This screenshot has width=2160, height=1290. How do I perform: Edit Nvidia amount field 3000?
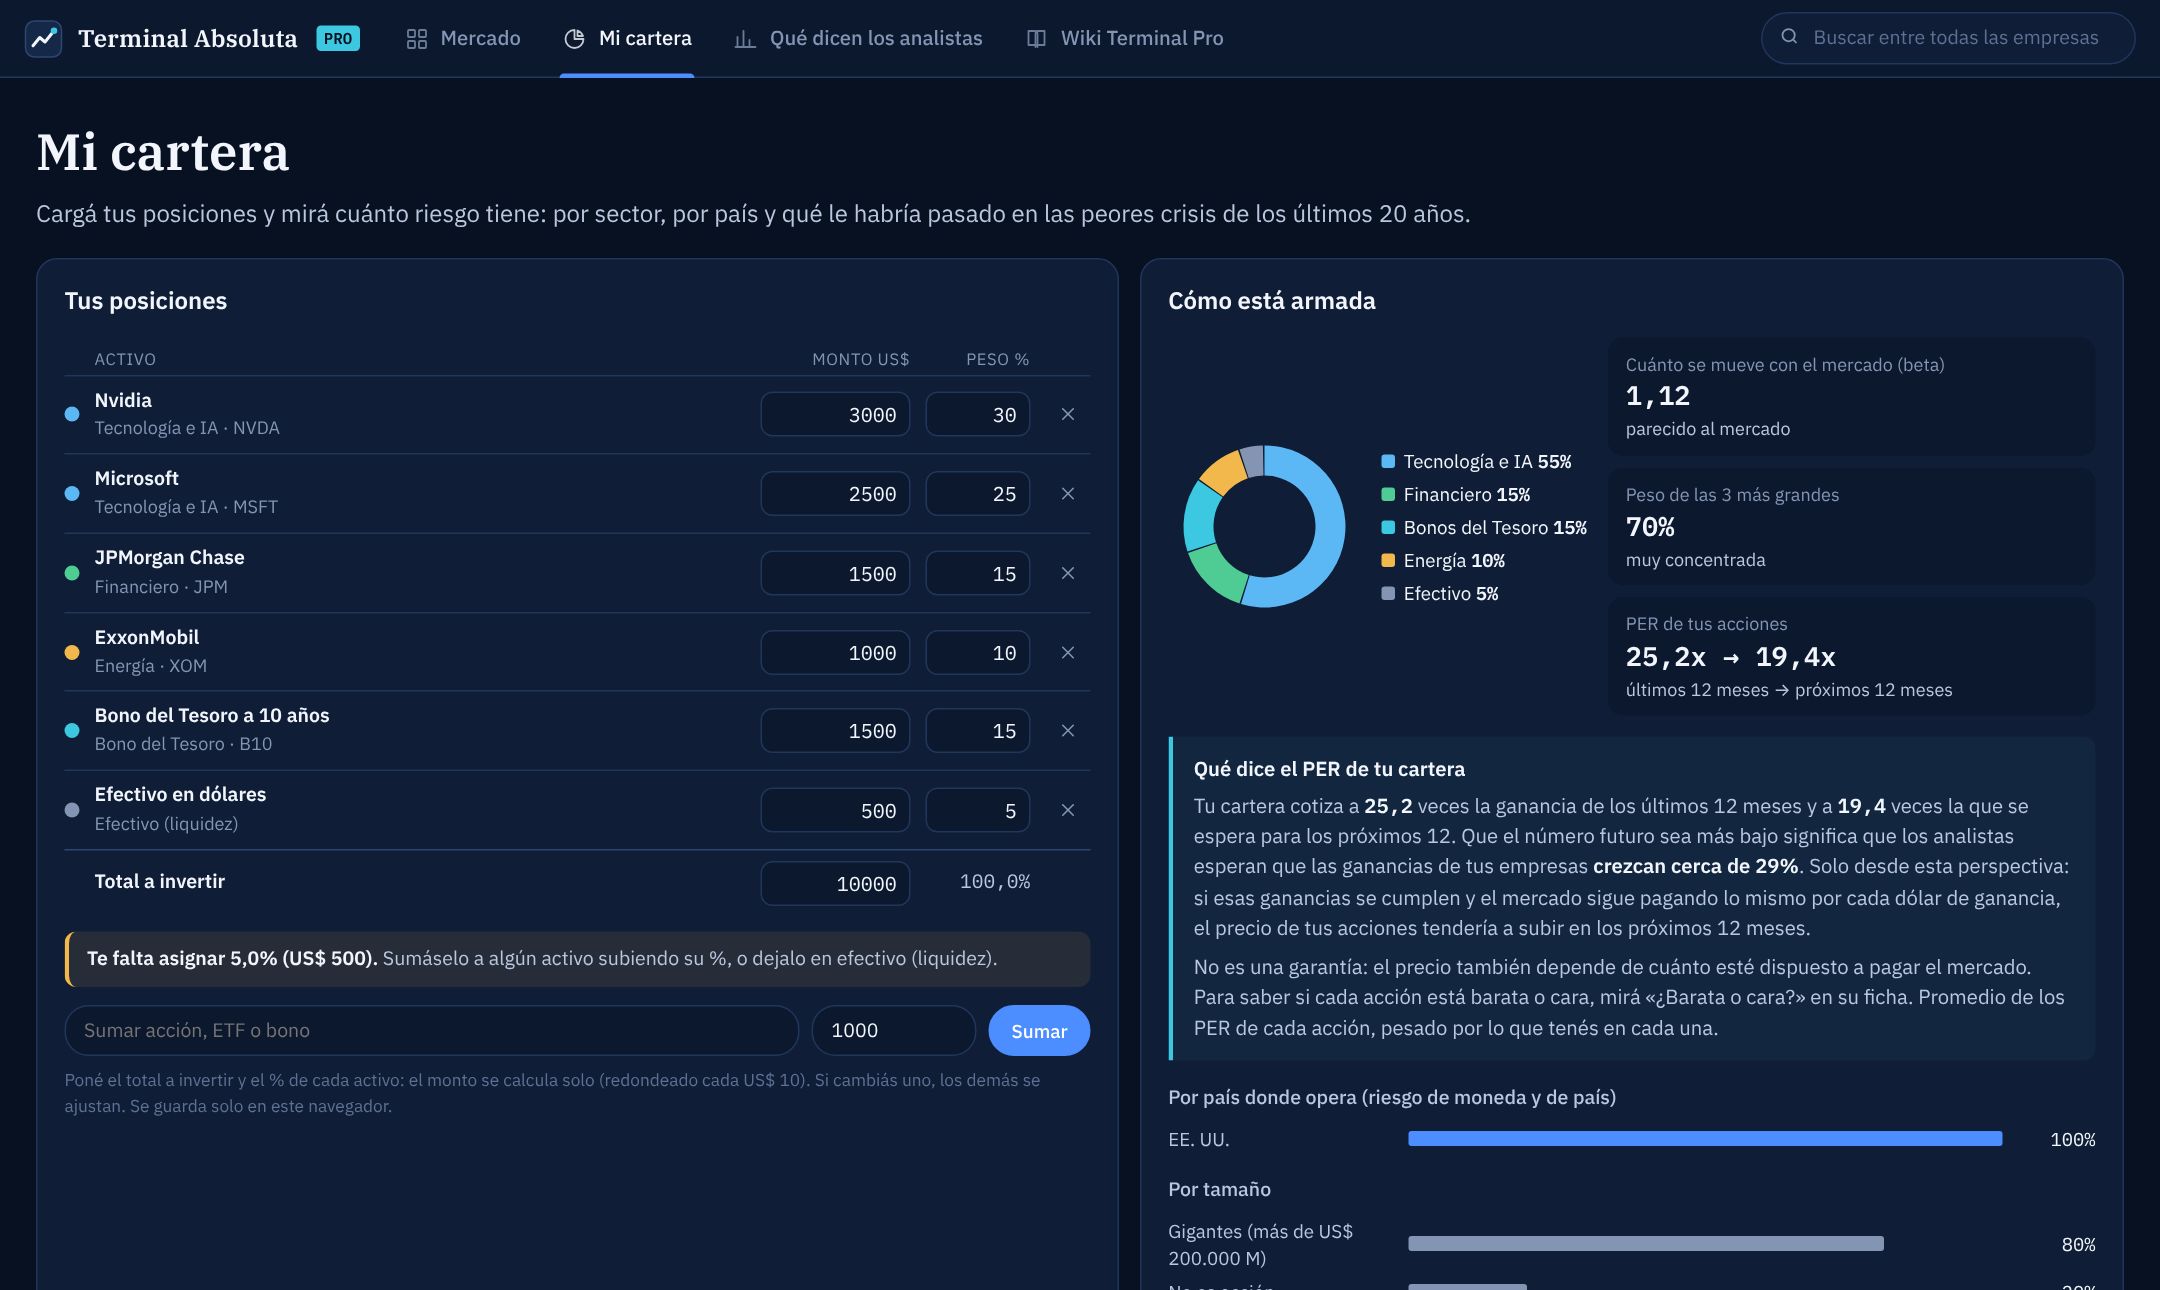835,414
